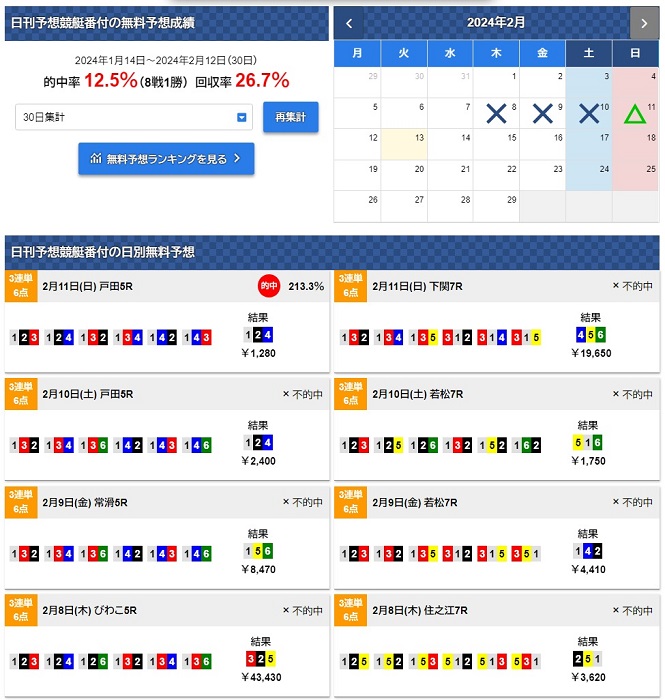Go to previous month in calendar
This screenshot has height=700, width=665.
click(349, 23)
